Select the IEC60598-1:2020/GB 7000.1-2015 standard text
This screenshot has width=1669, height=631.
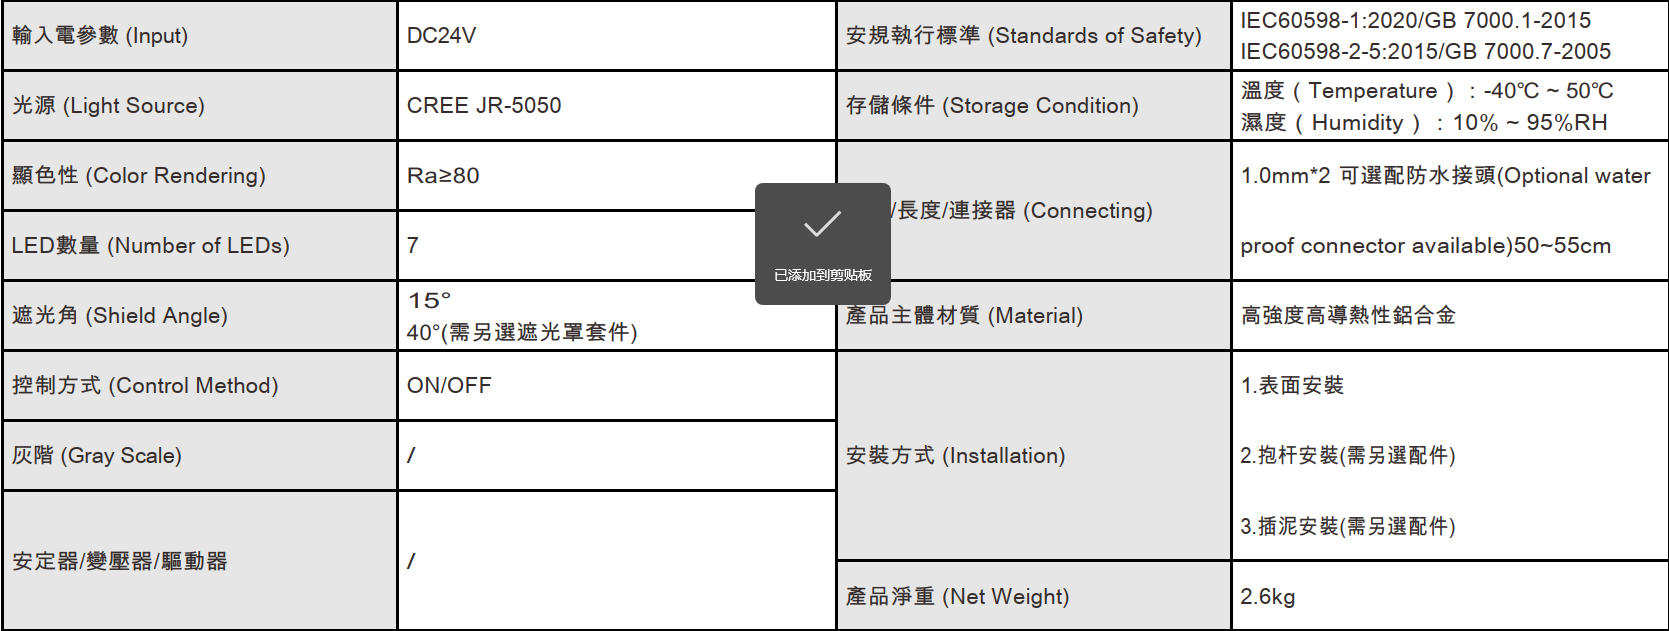[1415, 20]
